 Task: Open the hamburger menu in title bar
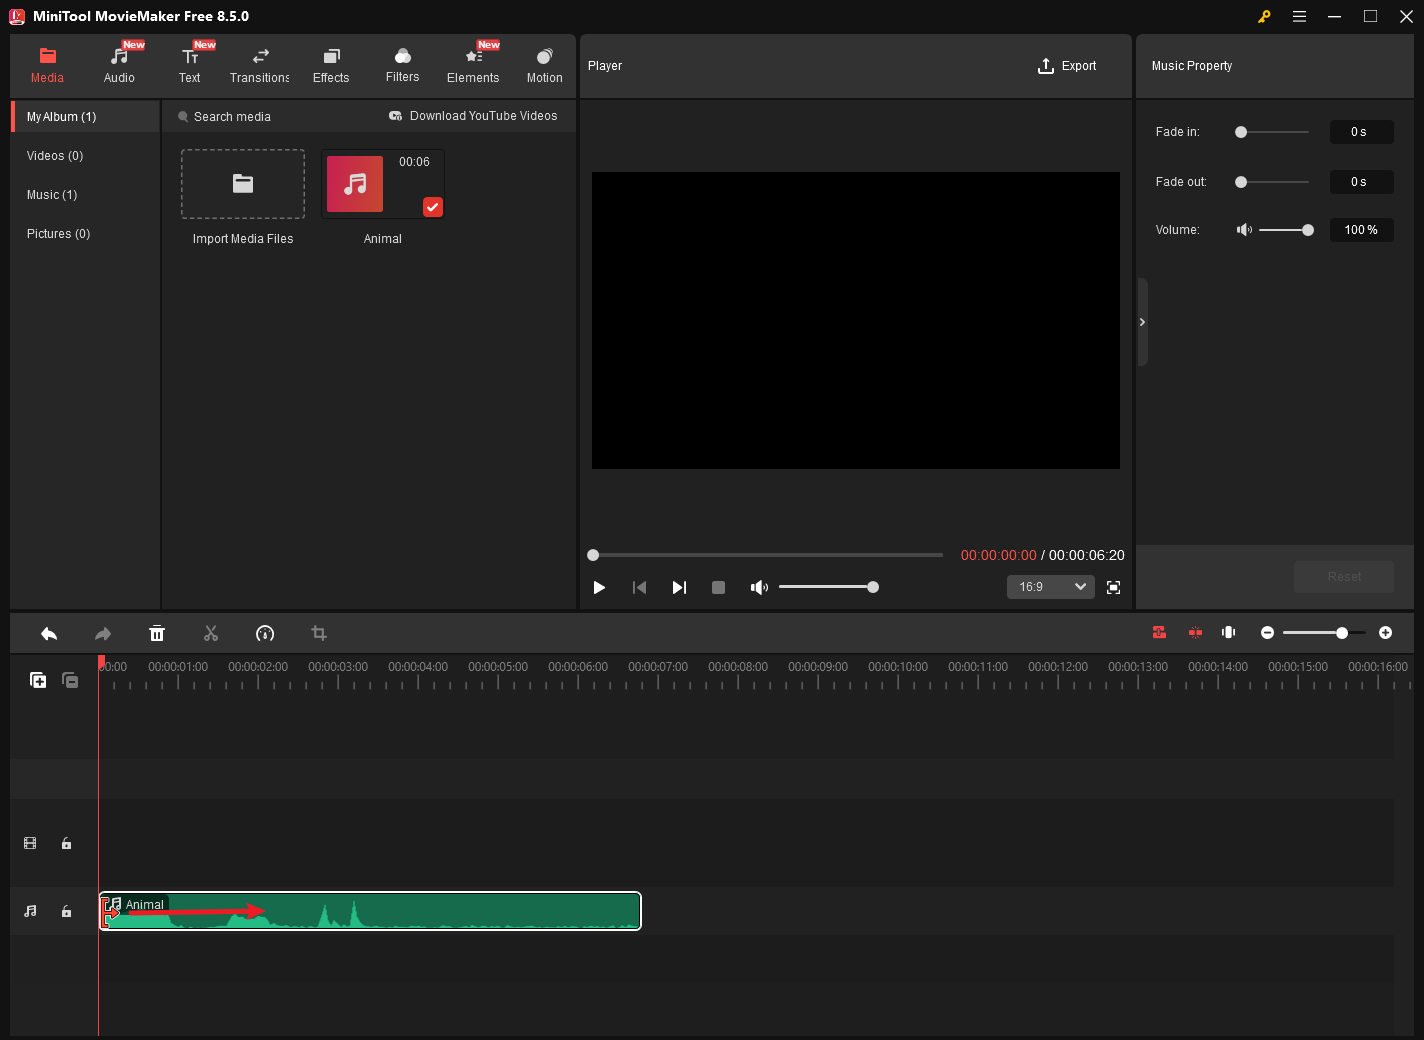(1299, 16)
